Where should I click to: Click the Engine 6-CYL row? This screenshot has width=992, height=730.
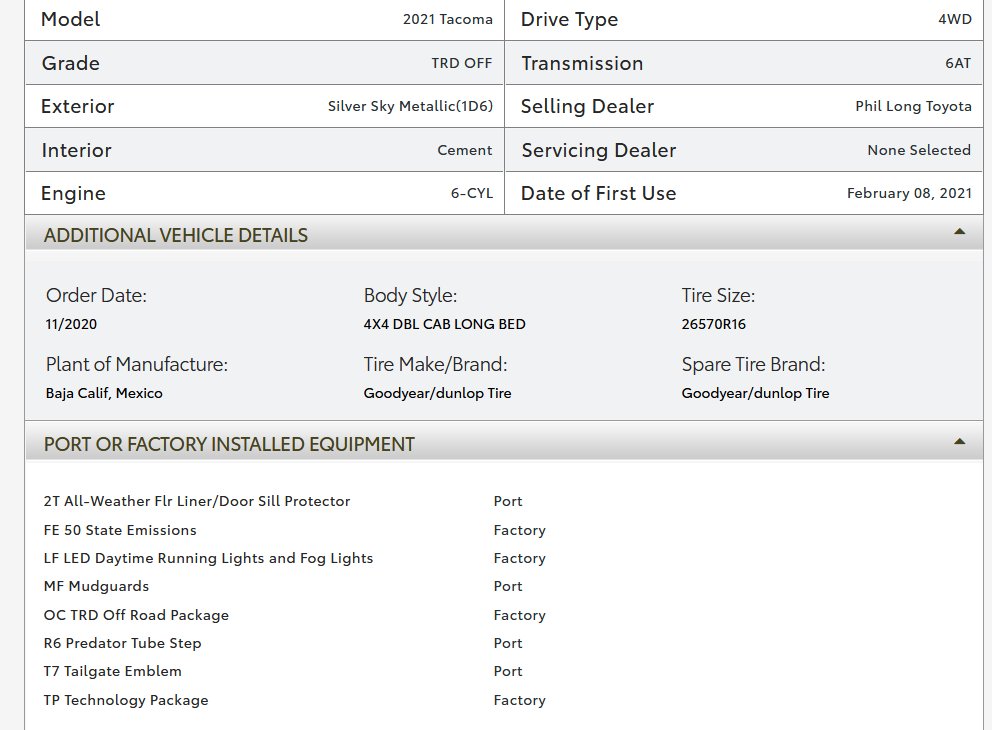[x=264, y=194]
